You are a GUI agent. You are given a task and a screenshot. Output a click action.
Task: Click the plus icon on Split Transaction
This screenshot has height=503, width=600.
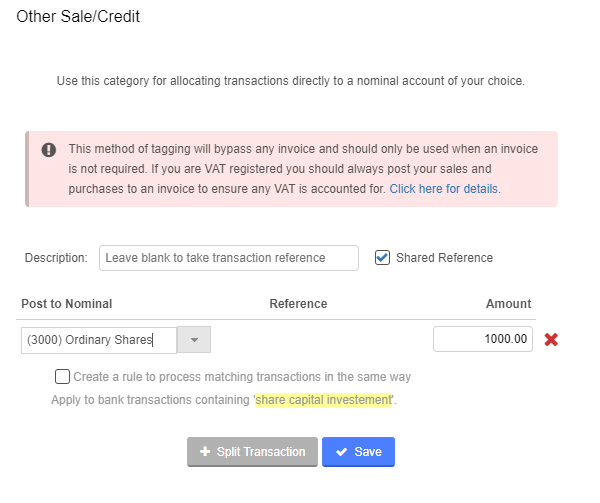click(x=205, y=451)
